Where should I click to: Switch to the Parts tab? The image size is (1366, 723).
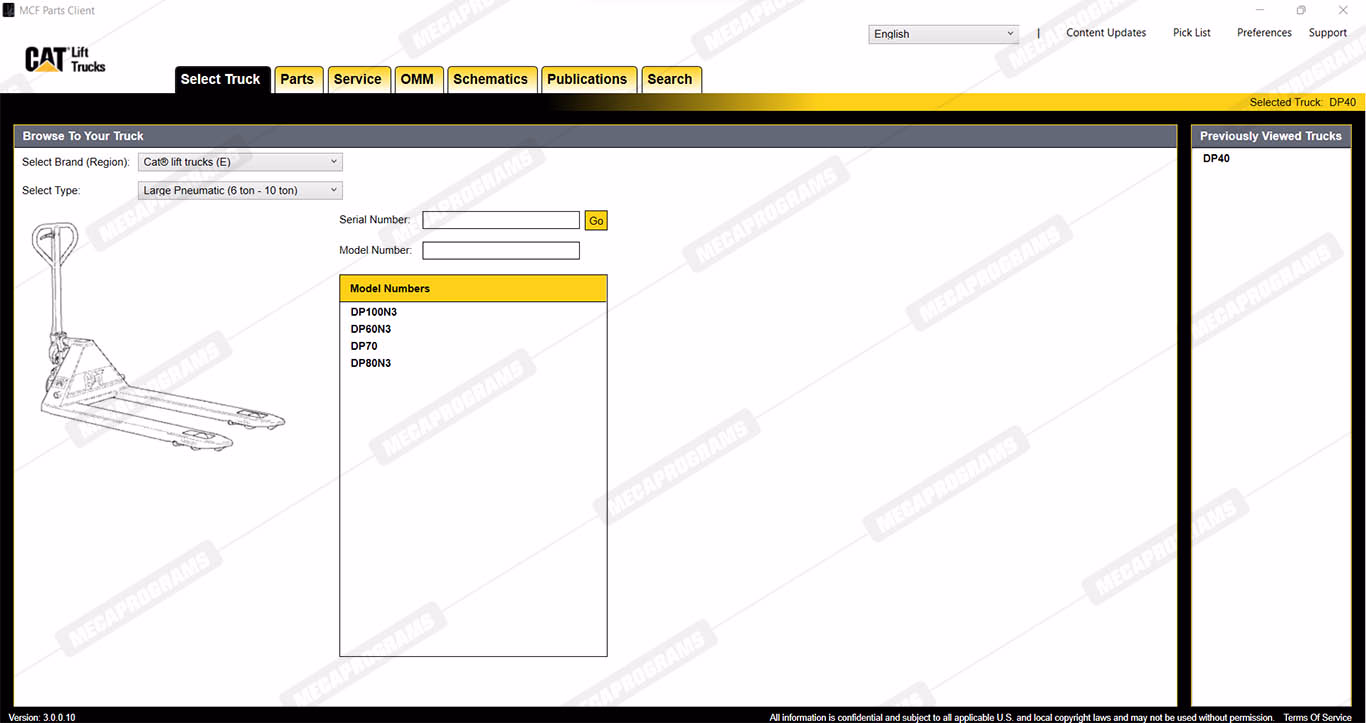coord(297,80)
